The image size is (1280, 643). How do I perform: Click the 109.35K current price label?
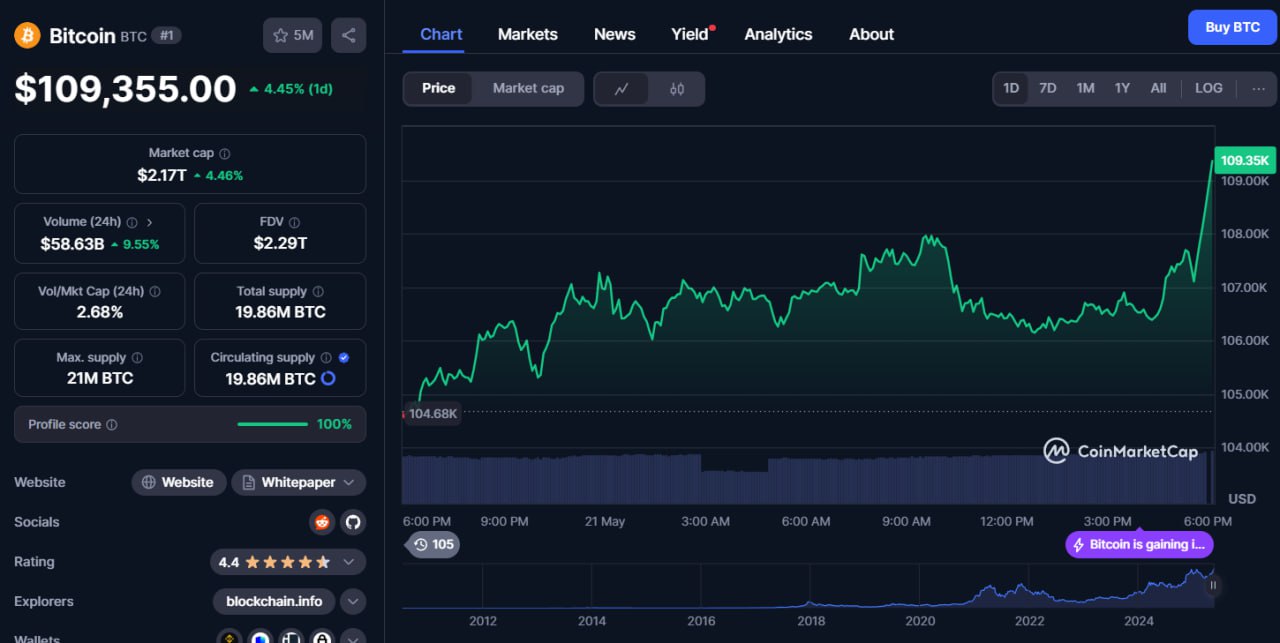(x=1245, y=160)
